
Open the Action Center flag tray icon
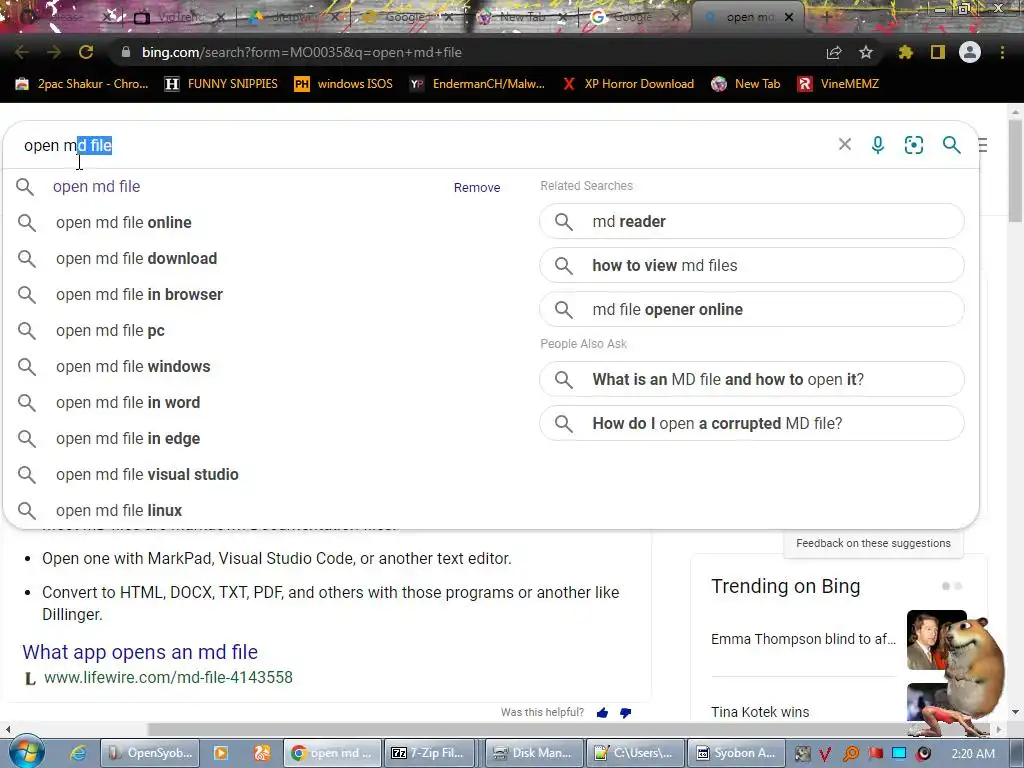(x=874, y=754)
